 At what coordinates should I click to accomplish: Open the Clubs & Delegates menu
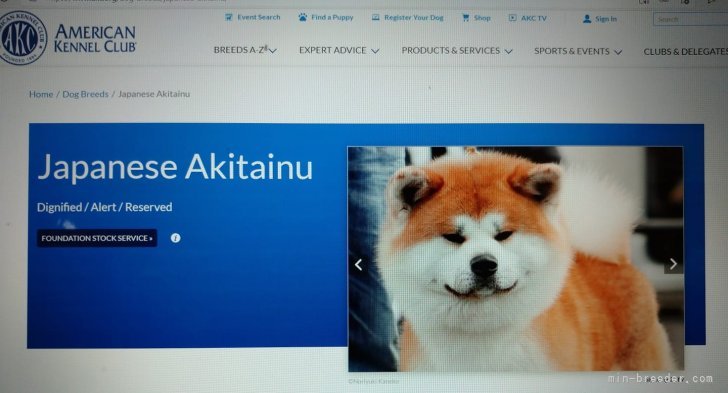pyautogui.click(x=685, y=52)
